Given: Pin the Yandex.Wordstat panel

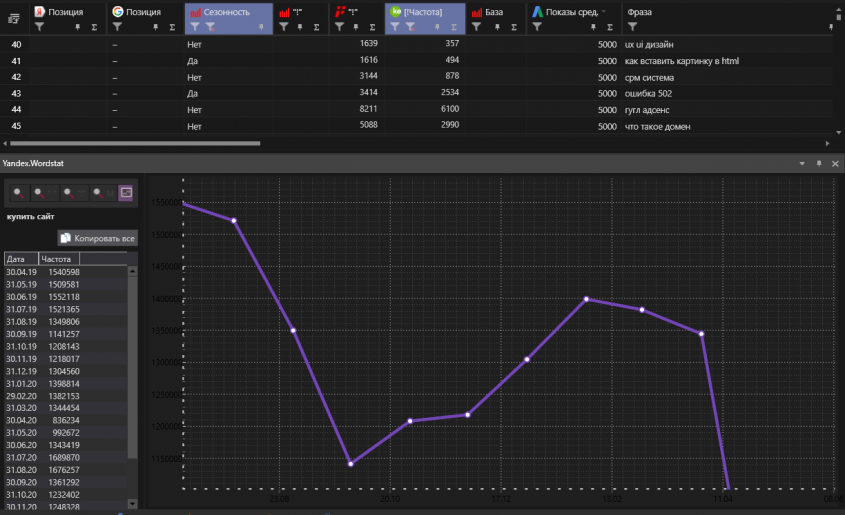Looking at the screenshot, I should (818, 163).
